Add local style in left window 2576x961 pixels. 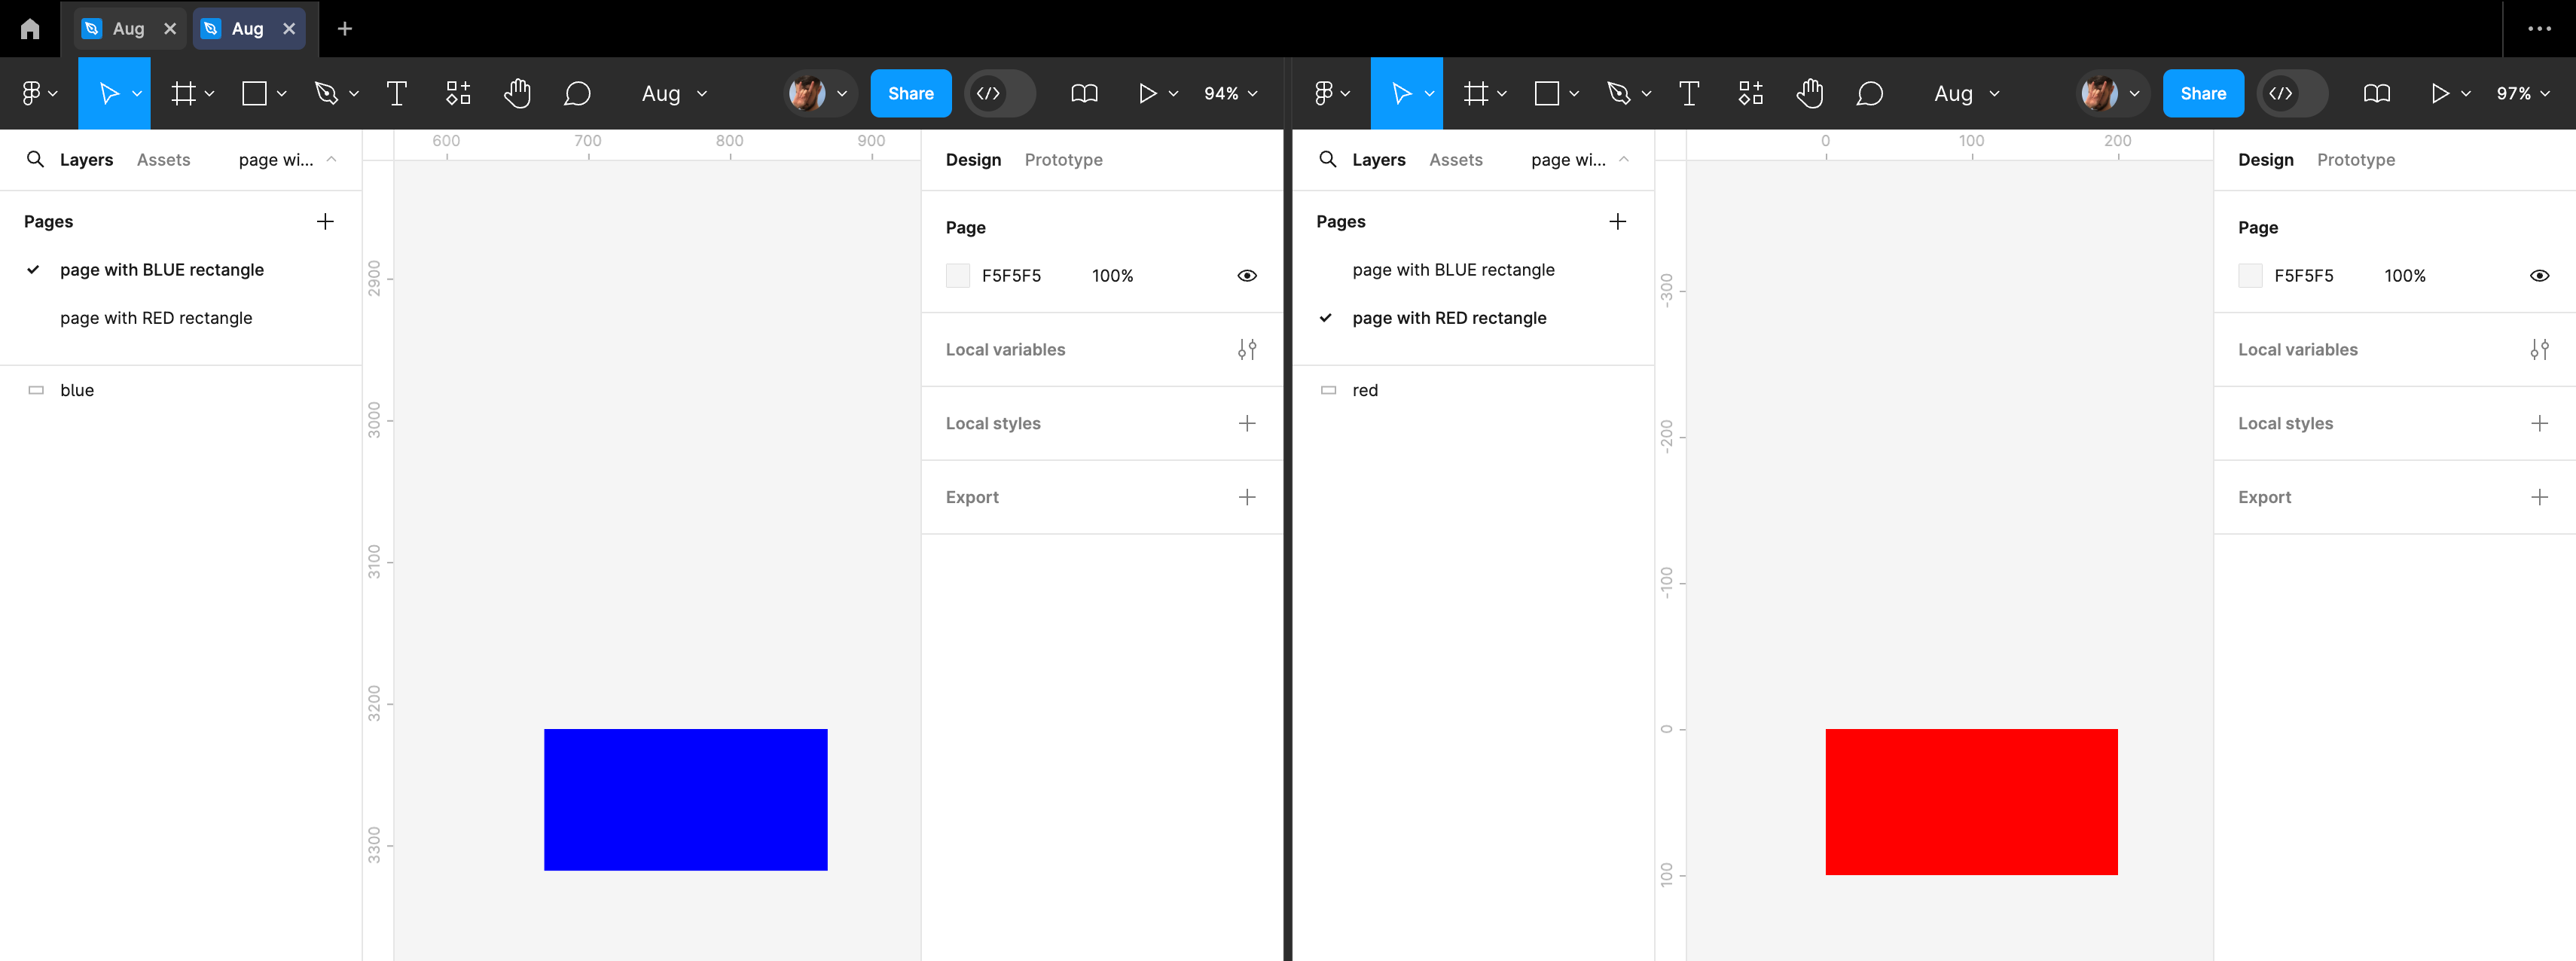1247,423
